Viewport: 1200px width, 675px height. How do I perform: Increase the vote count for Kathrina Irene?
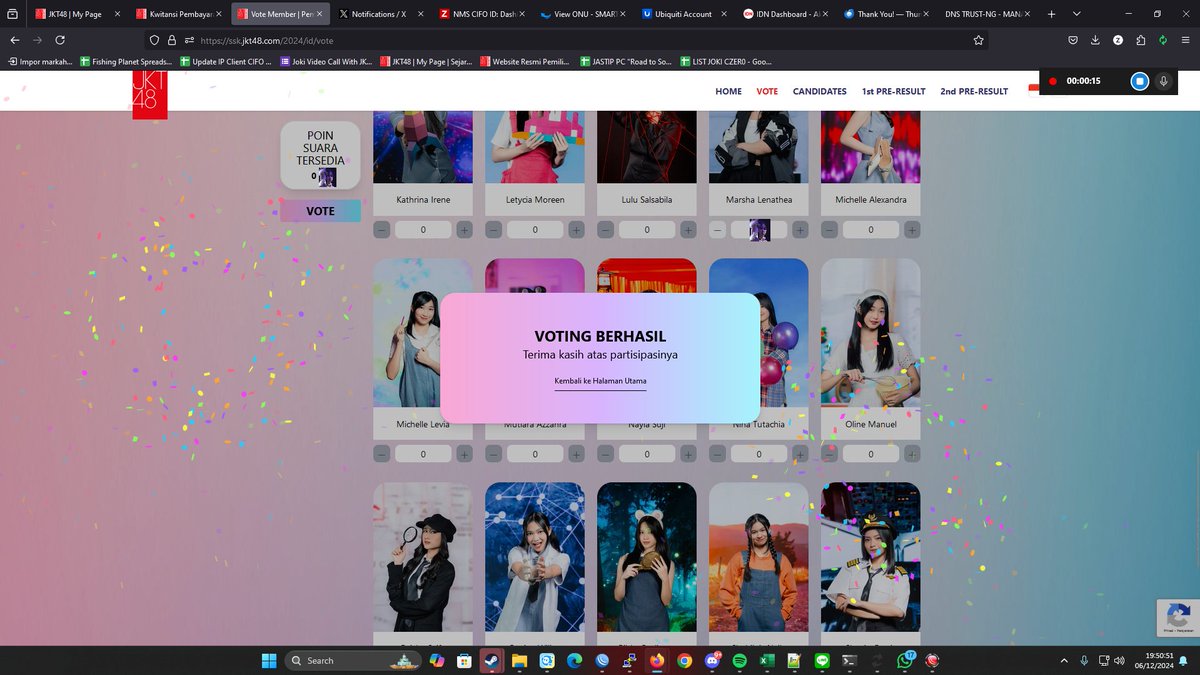[x=465, y=230]
